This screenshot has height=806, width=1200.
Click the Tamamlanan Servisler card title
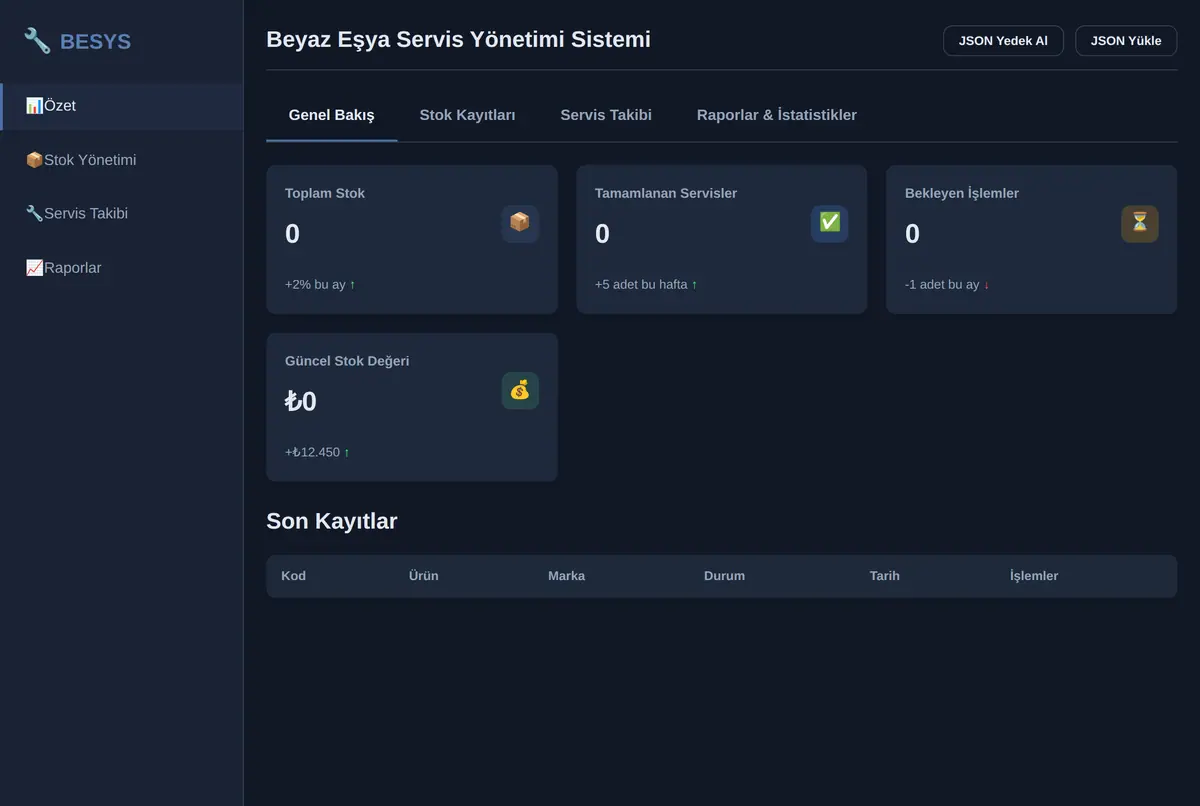coord(666,193)
